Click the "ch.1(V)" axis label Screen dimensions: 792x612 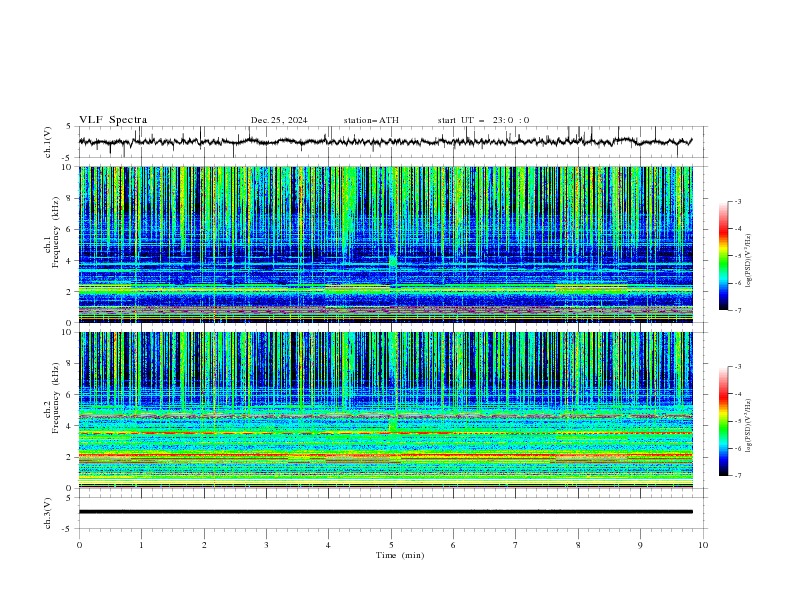pyautogui.click(x=48, y=142)
